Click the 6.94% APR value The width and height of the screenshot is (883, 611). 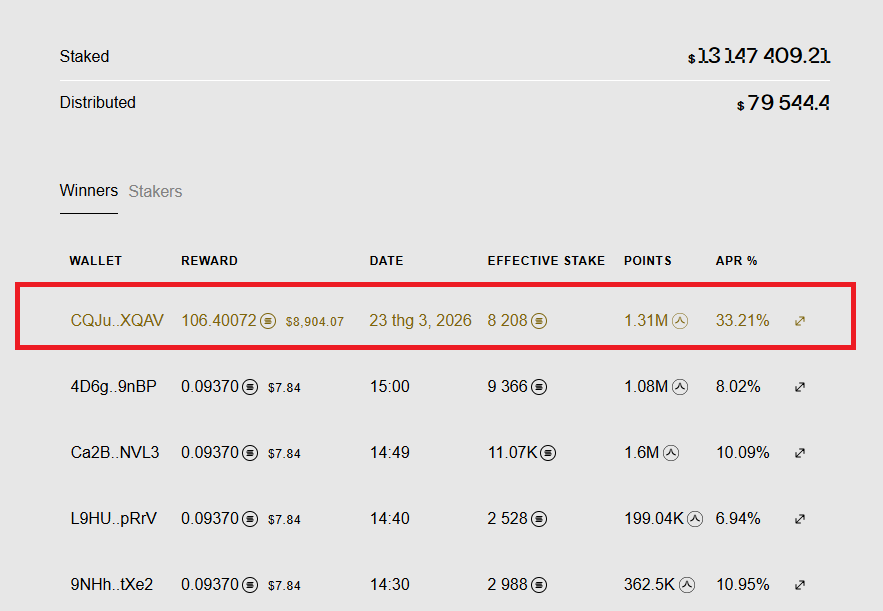pyautogui.click(x=738, y=518)
